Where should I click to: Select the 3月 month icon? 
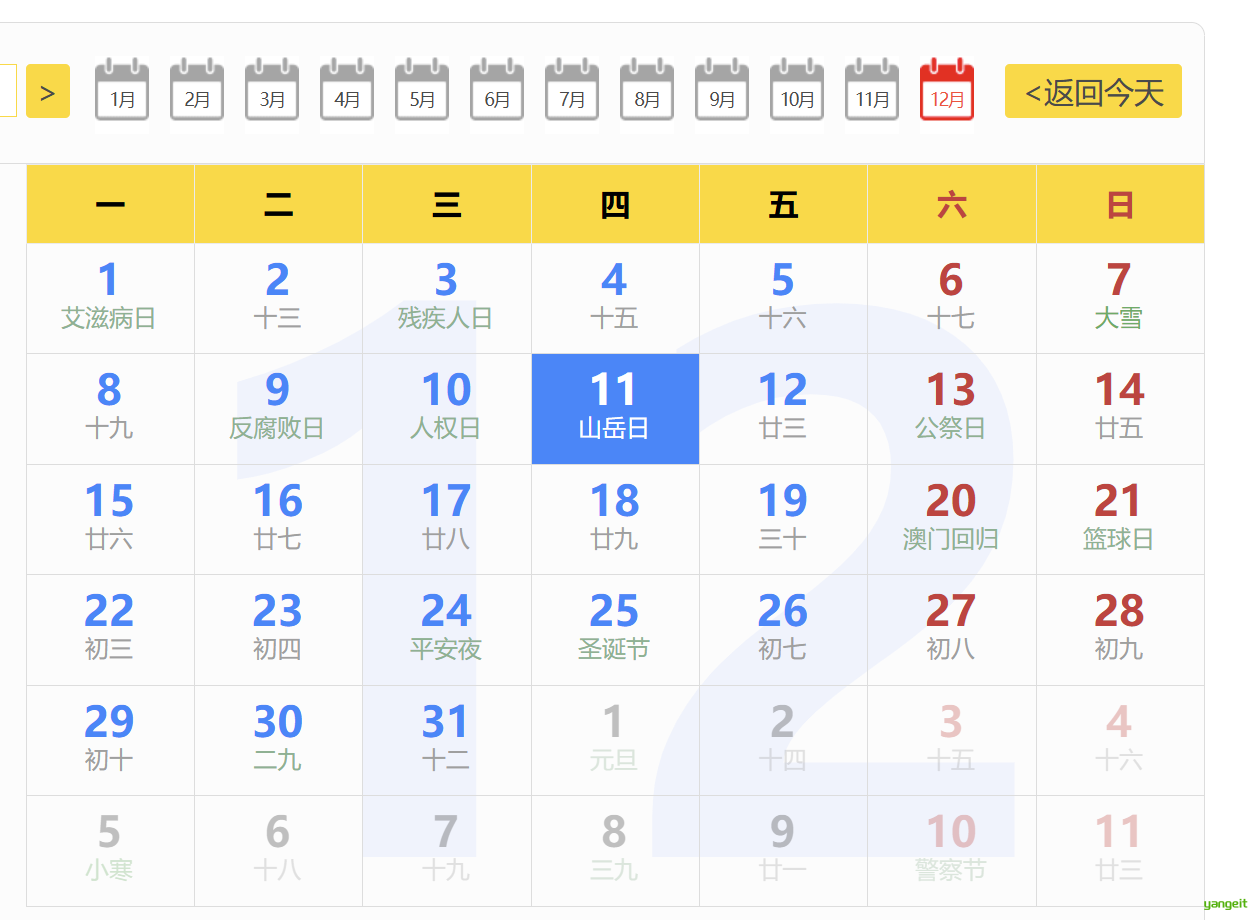coord(272,92)
